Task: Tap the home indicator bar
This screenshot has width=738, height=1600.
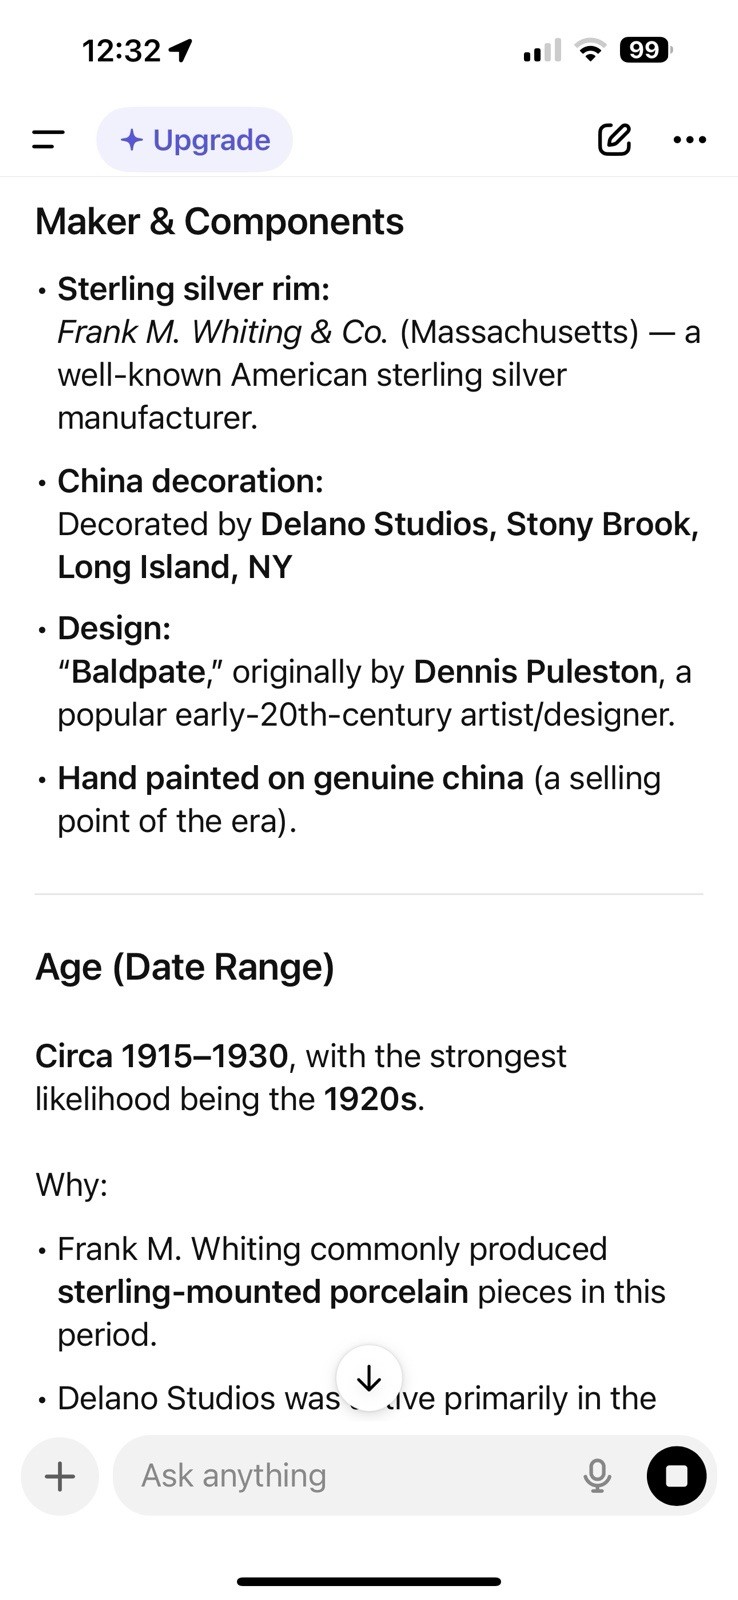Action: (369, 1581)
